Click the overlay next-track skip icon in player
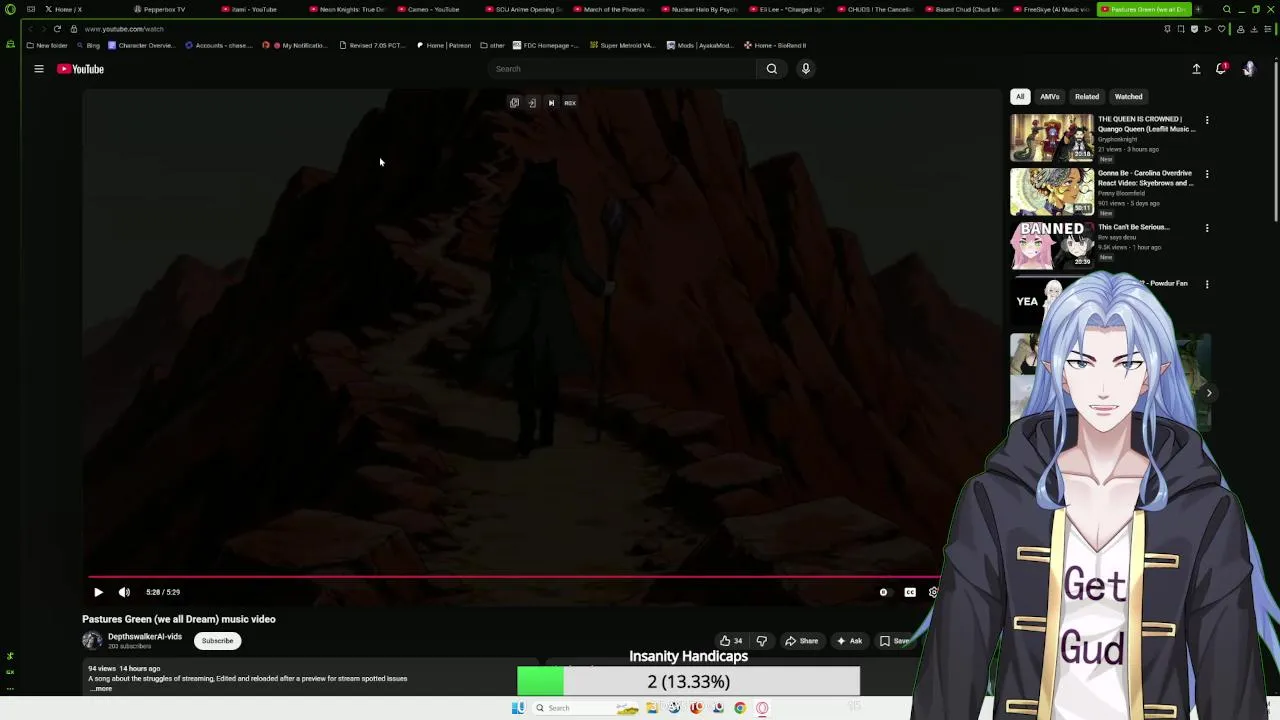The width and height of the screenshot is (1280, 720). pyautogui.click(x=551, y=103)
